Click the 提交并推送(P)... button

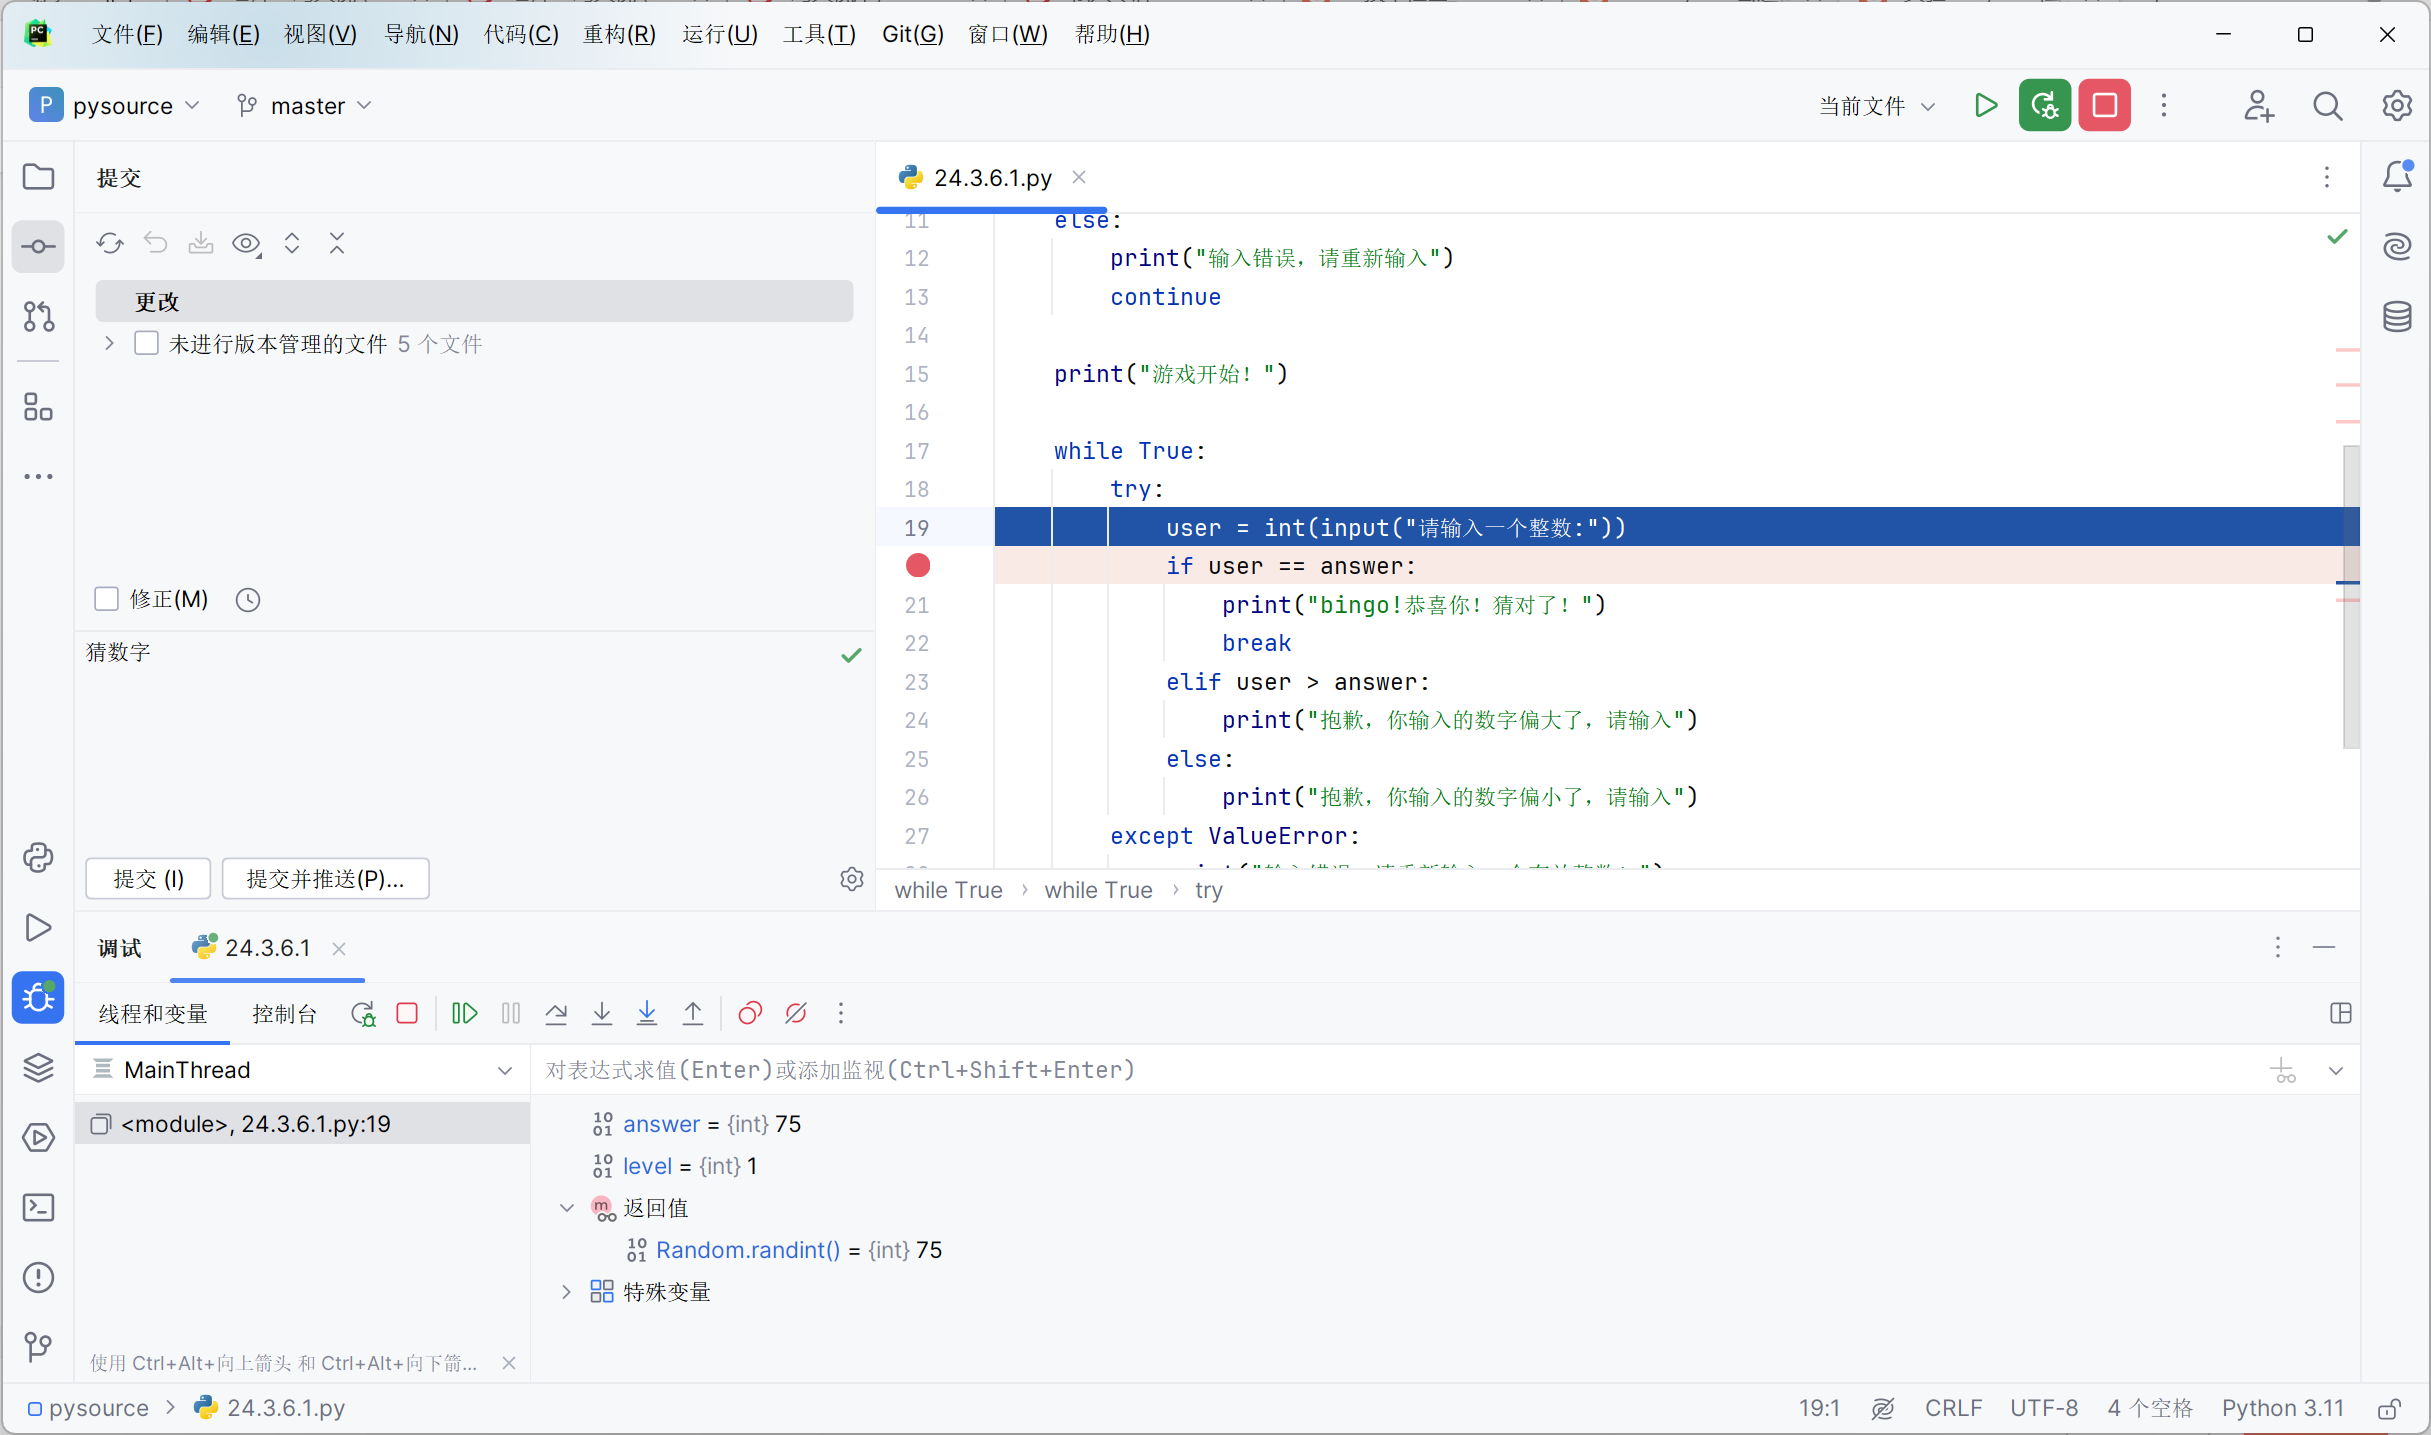[325, 878]
